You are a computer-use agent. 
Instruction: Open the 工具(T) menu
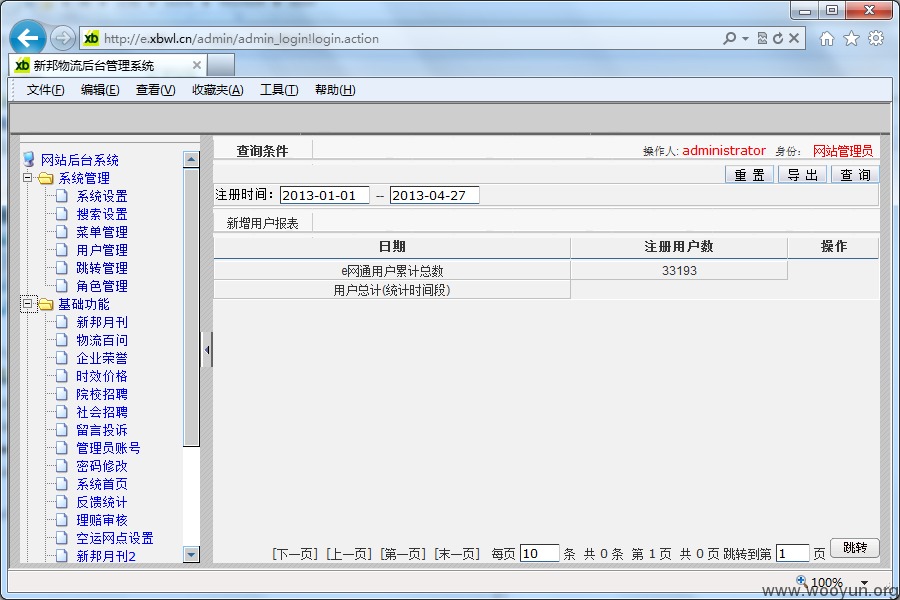point(279,90)
